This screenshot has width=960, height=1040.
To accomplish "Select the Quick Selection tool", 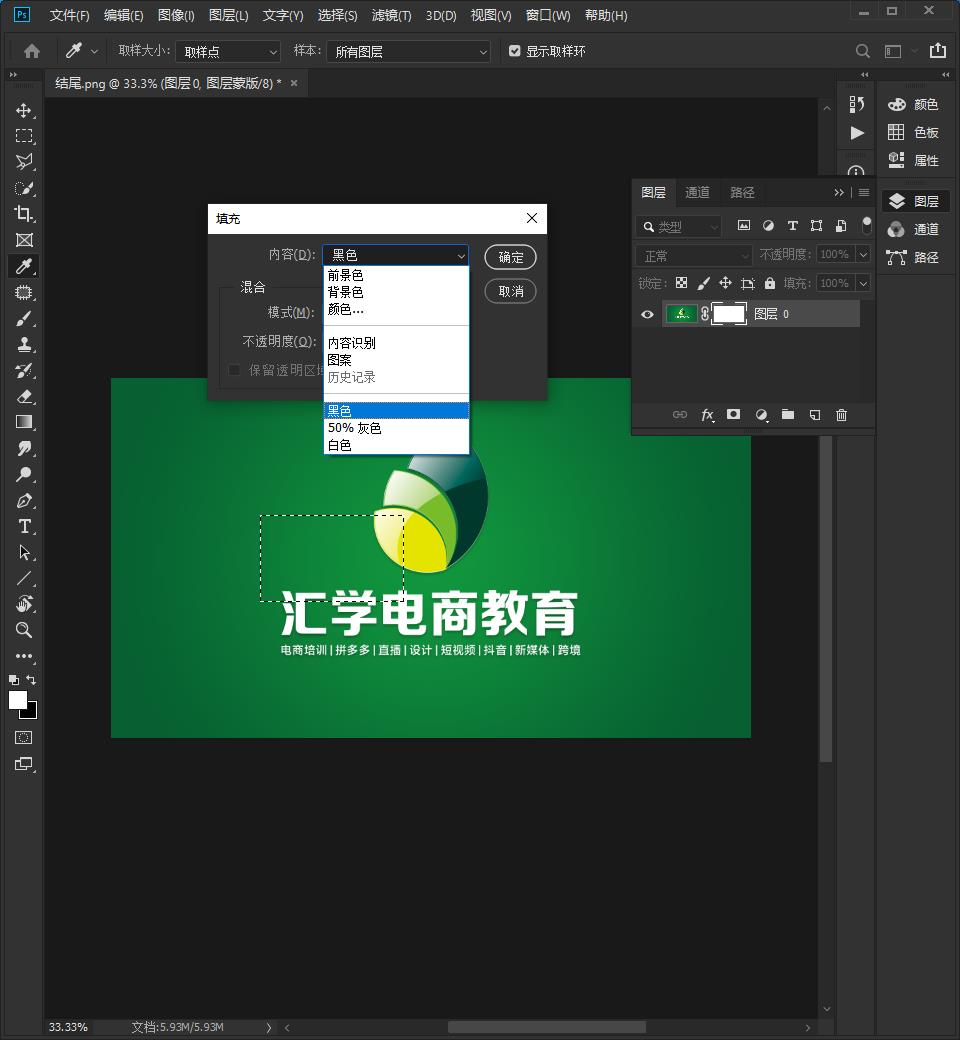I will click(24, 188).
